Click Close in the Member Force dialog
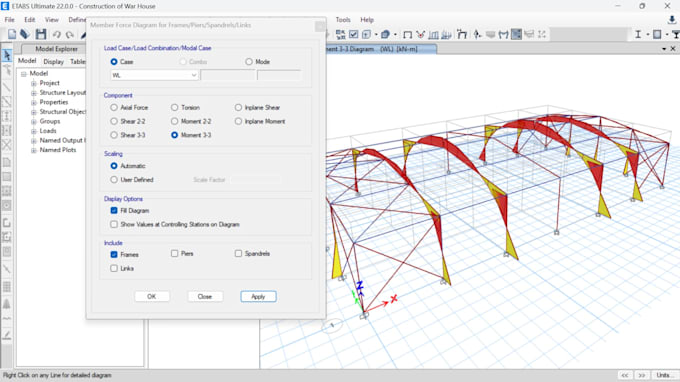The height and width of the screenshot is (382, 680). 205,297
